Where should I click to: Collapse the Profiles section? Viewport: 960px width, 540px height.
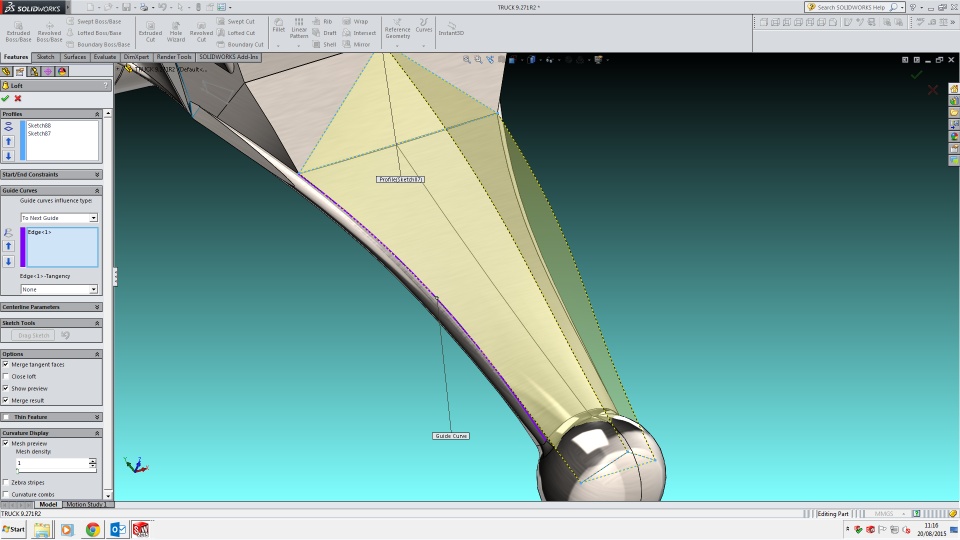pyautogui.click(x=97, y=114)
